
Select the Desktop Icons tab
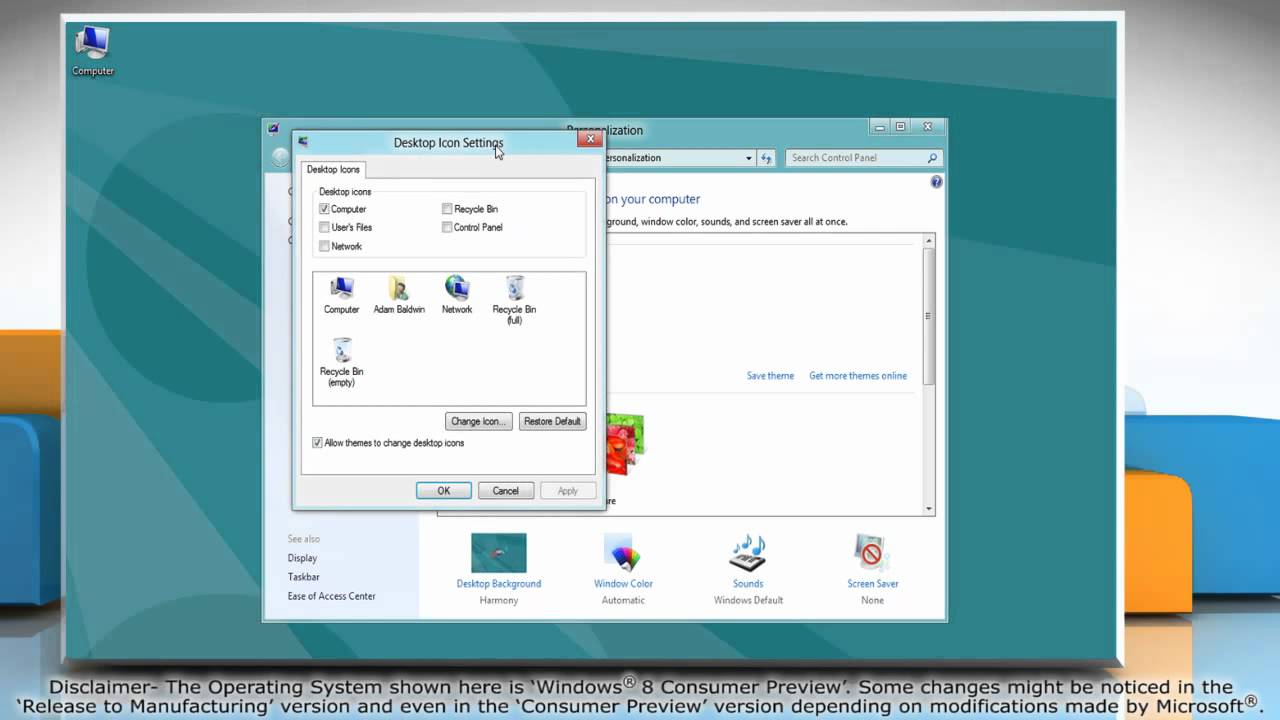333,169
